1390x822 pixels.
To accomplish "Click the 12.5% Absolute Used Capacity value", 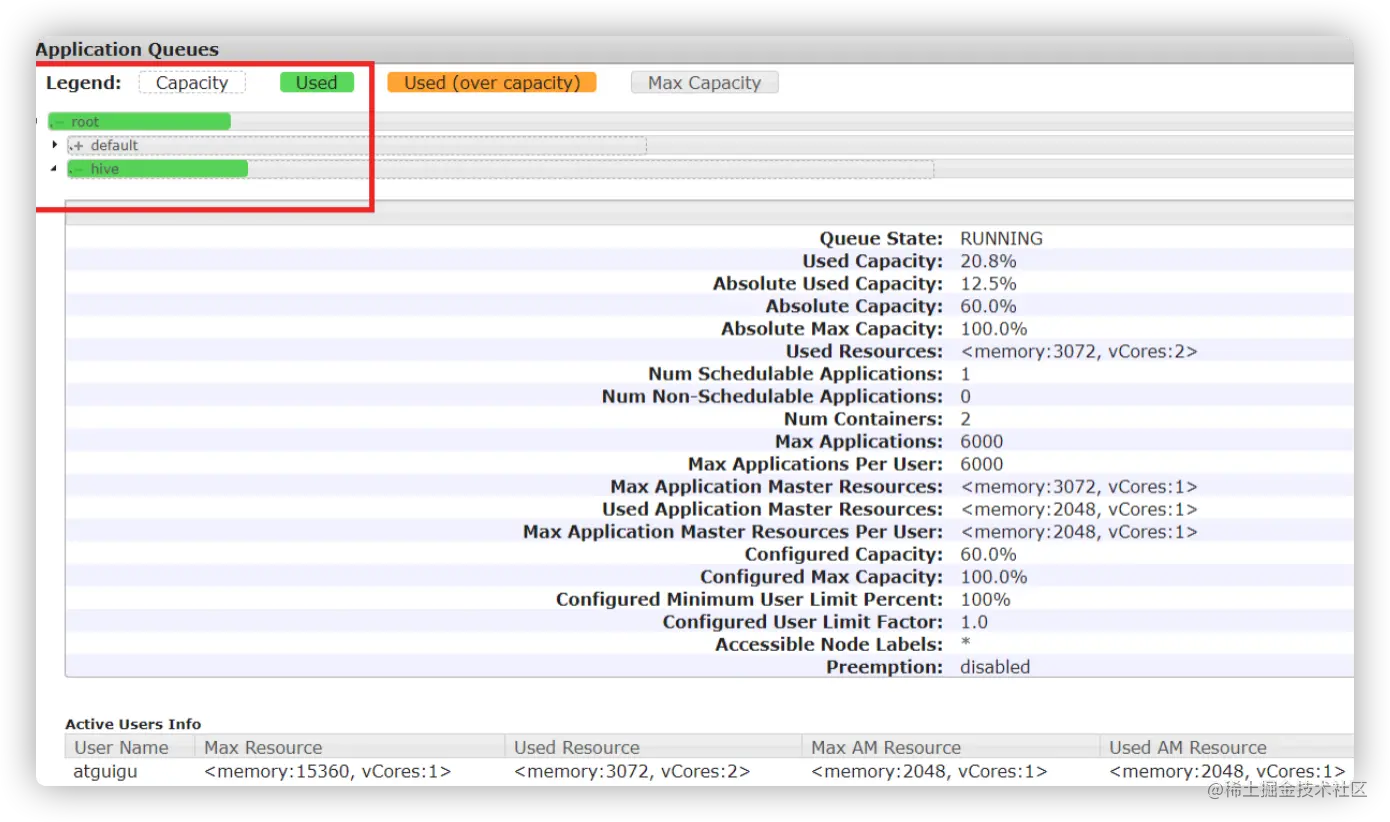I will (988, 284).
